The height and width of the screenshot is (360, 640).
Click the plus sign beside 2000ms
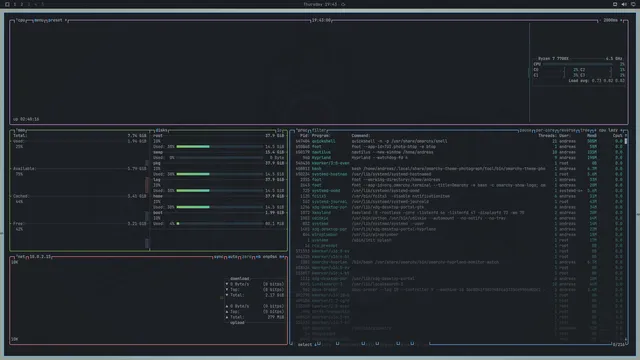click(621, 20)
